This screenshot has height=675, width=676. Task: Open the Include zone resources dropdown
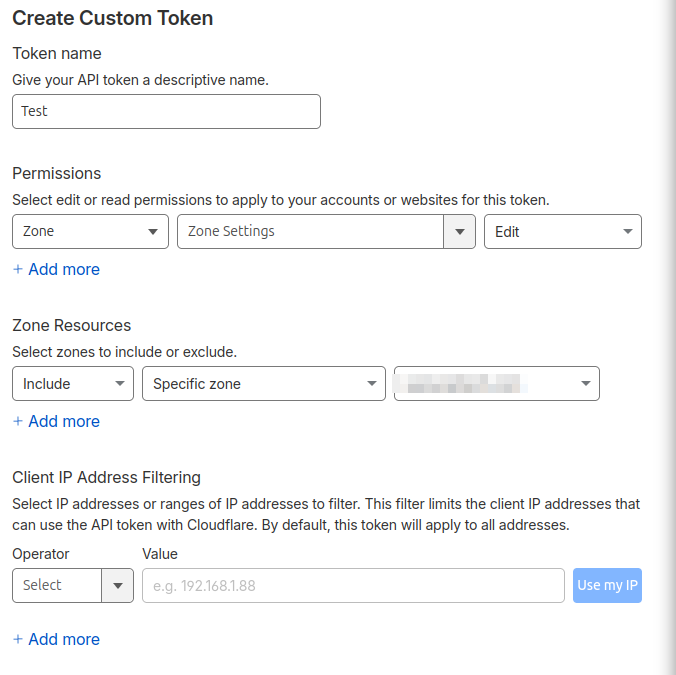point(73,384)
